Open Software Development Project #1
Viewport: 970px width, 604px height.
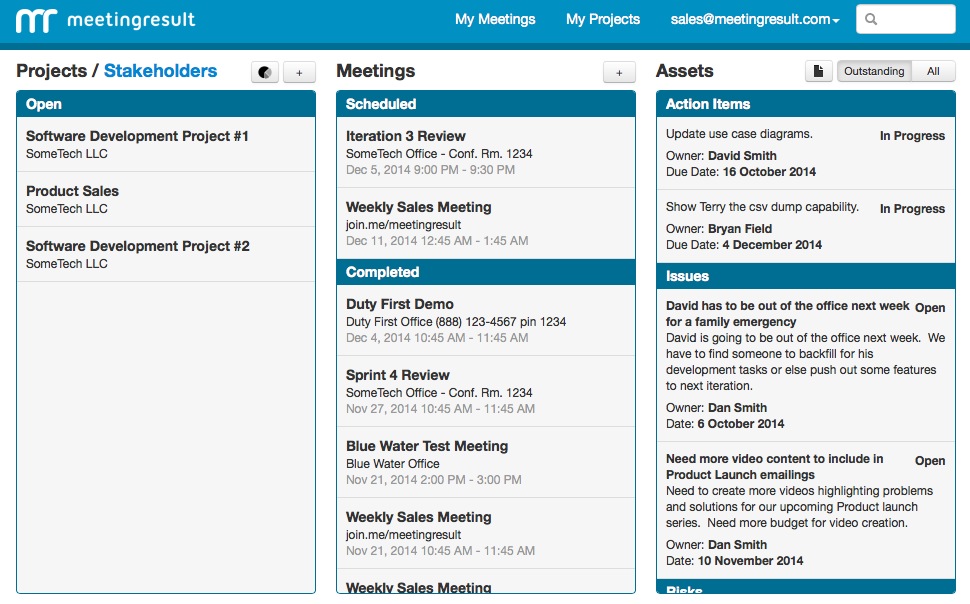[x=166, y=144]
